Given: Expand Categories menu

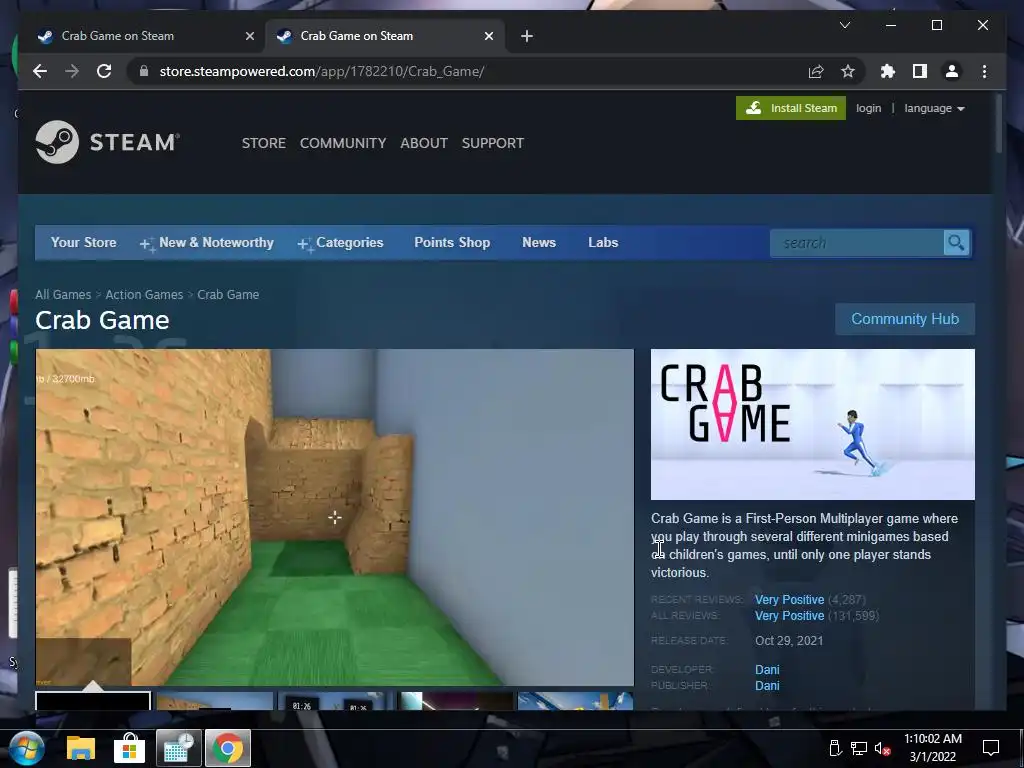Looking at the screenshot, I should (340, 243).
